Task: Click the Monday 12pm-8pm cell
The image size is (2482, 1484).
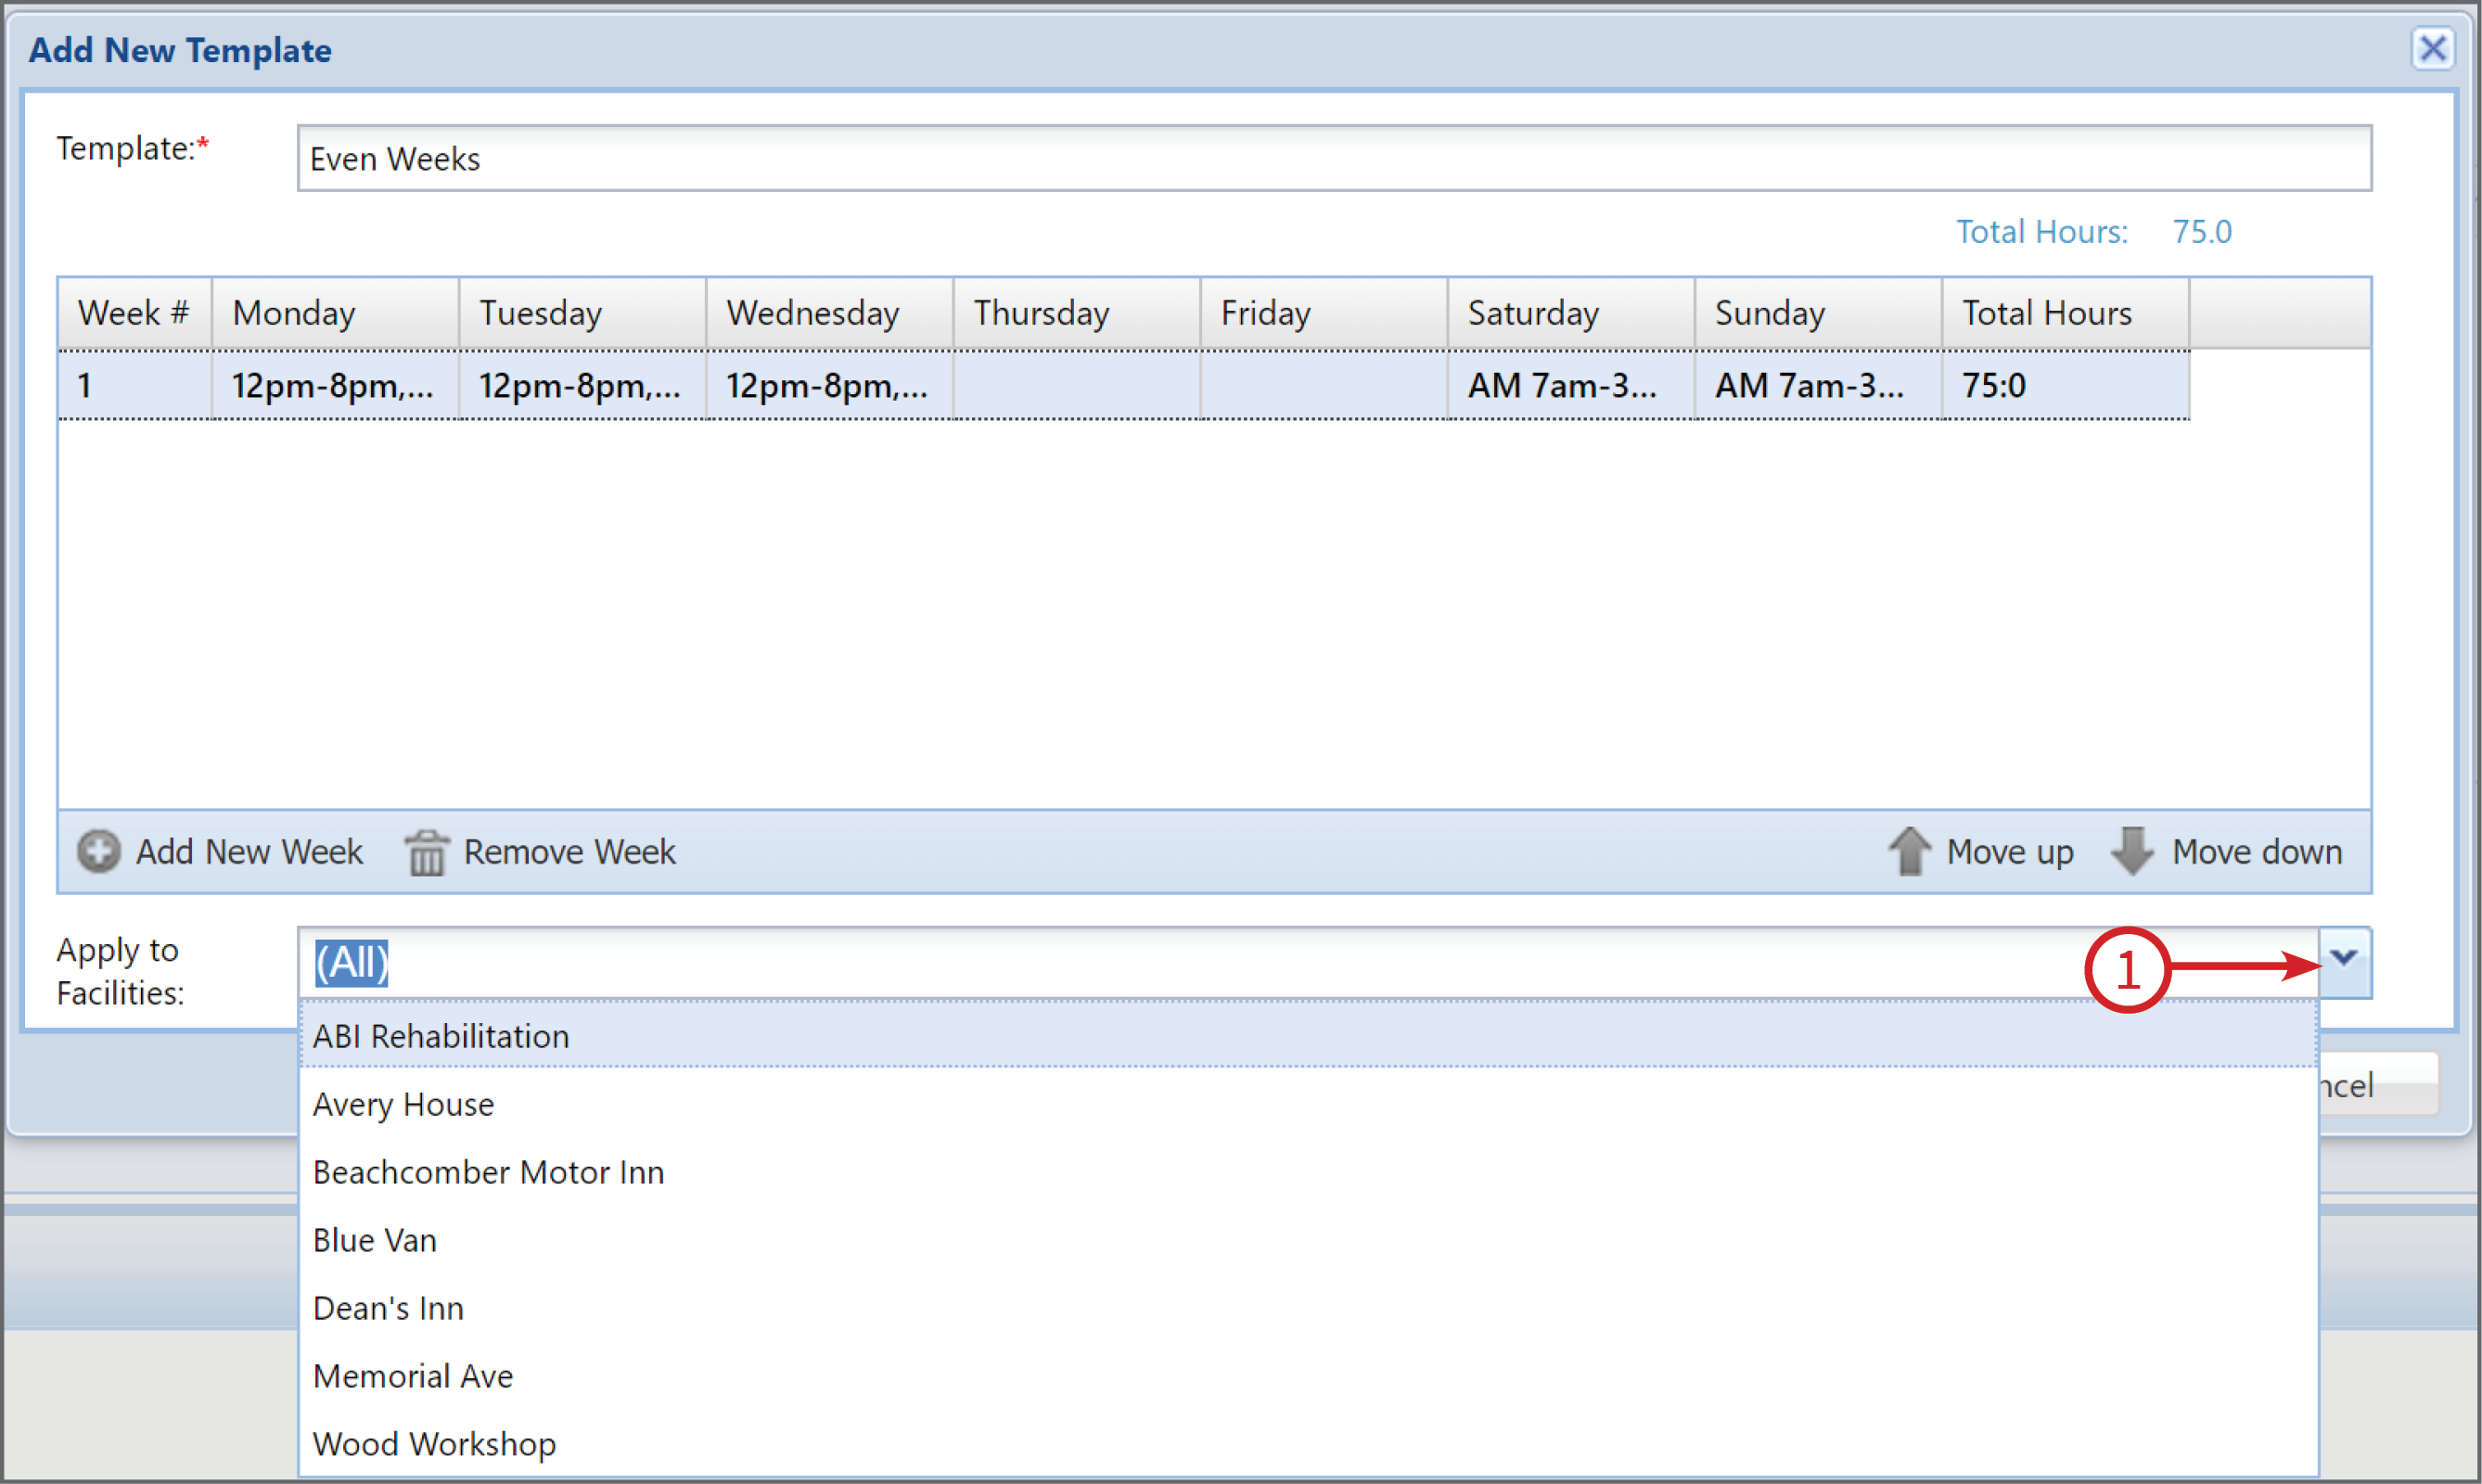Action: click(x=335, y=385)
